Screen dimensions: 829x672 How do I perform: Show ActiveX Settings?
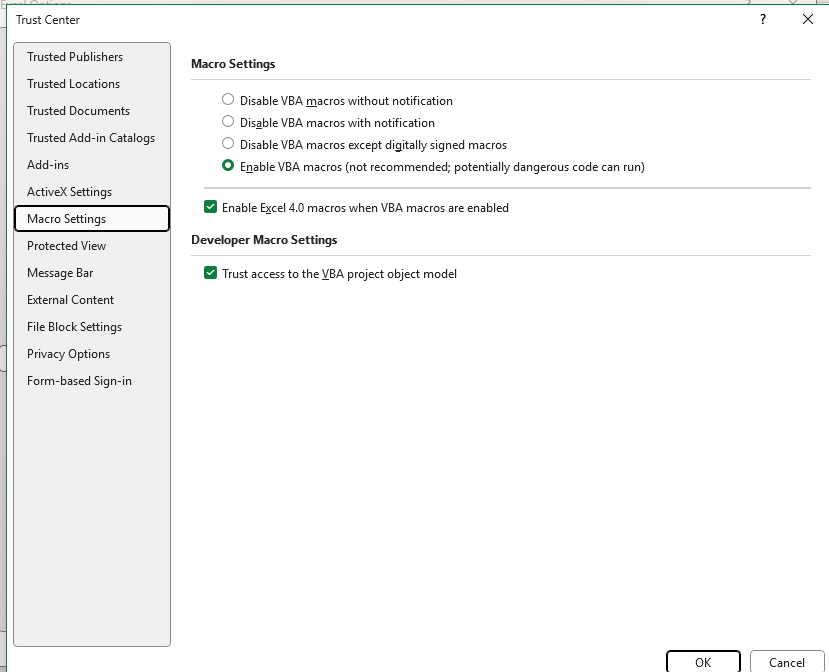[92, 191]
